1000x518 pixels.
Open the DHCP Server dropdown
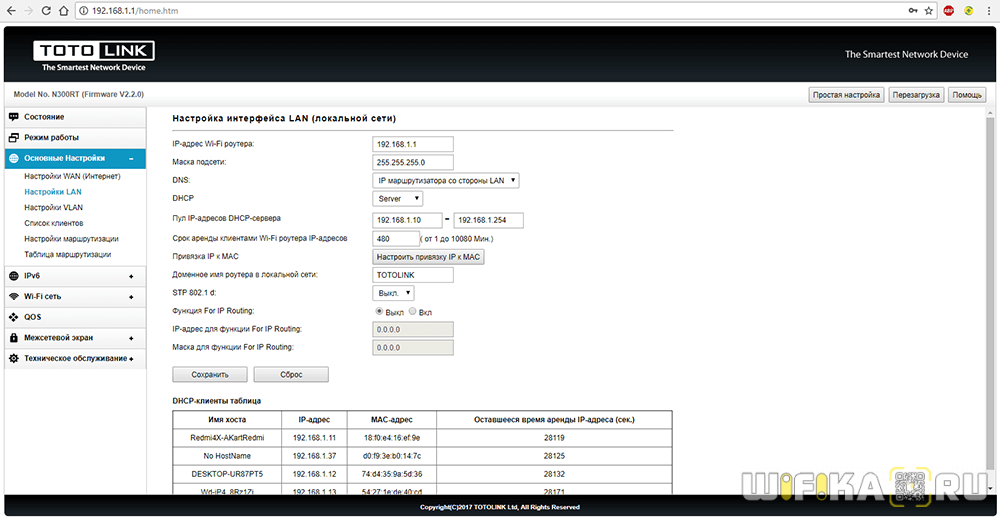point(398,199)
